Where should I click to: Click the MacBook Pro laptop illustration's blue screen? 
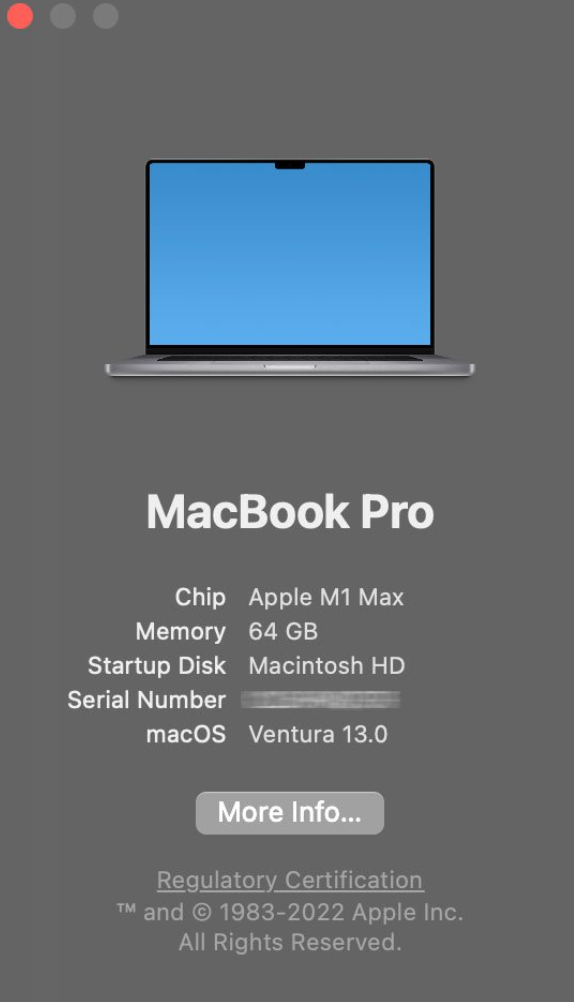coord(290,254)
